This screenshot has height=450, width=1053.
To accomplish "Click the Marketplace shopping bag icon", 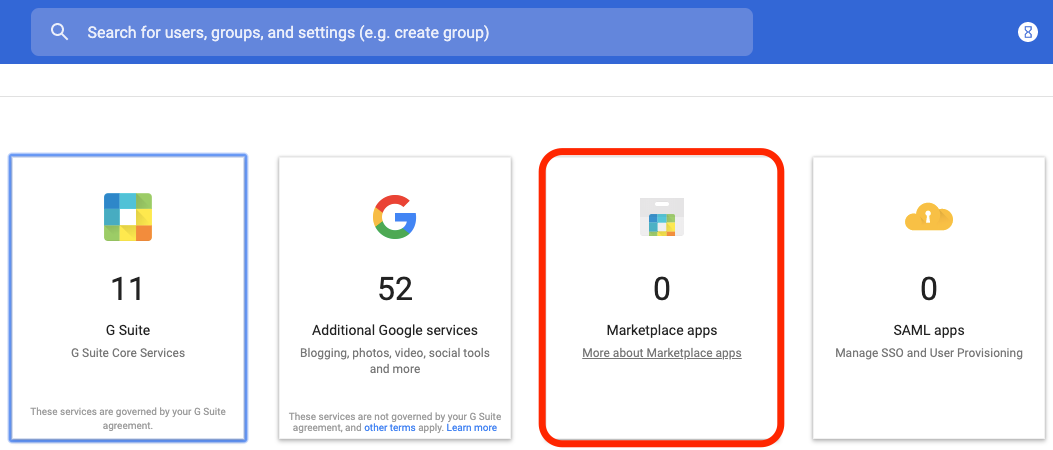I will (x=661, y=217).
